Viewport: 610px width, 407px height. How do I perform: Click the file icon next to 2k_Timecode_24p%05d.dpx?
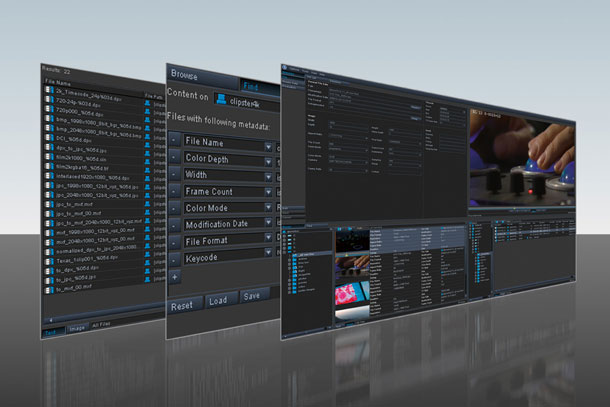tap(49, 90)
